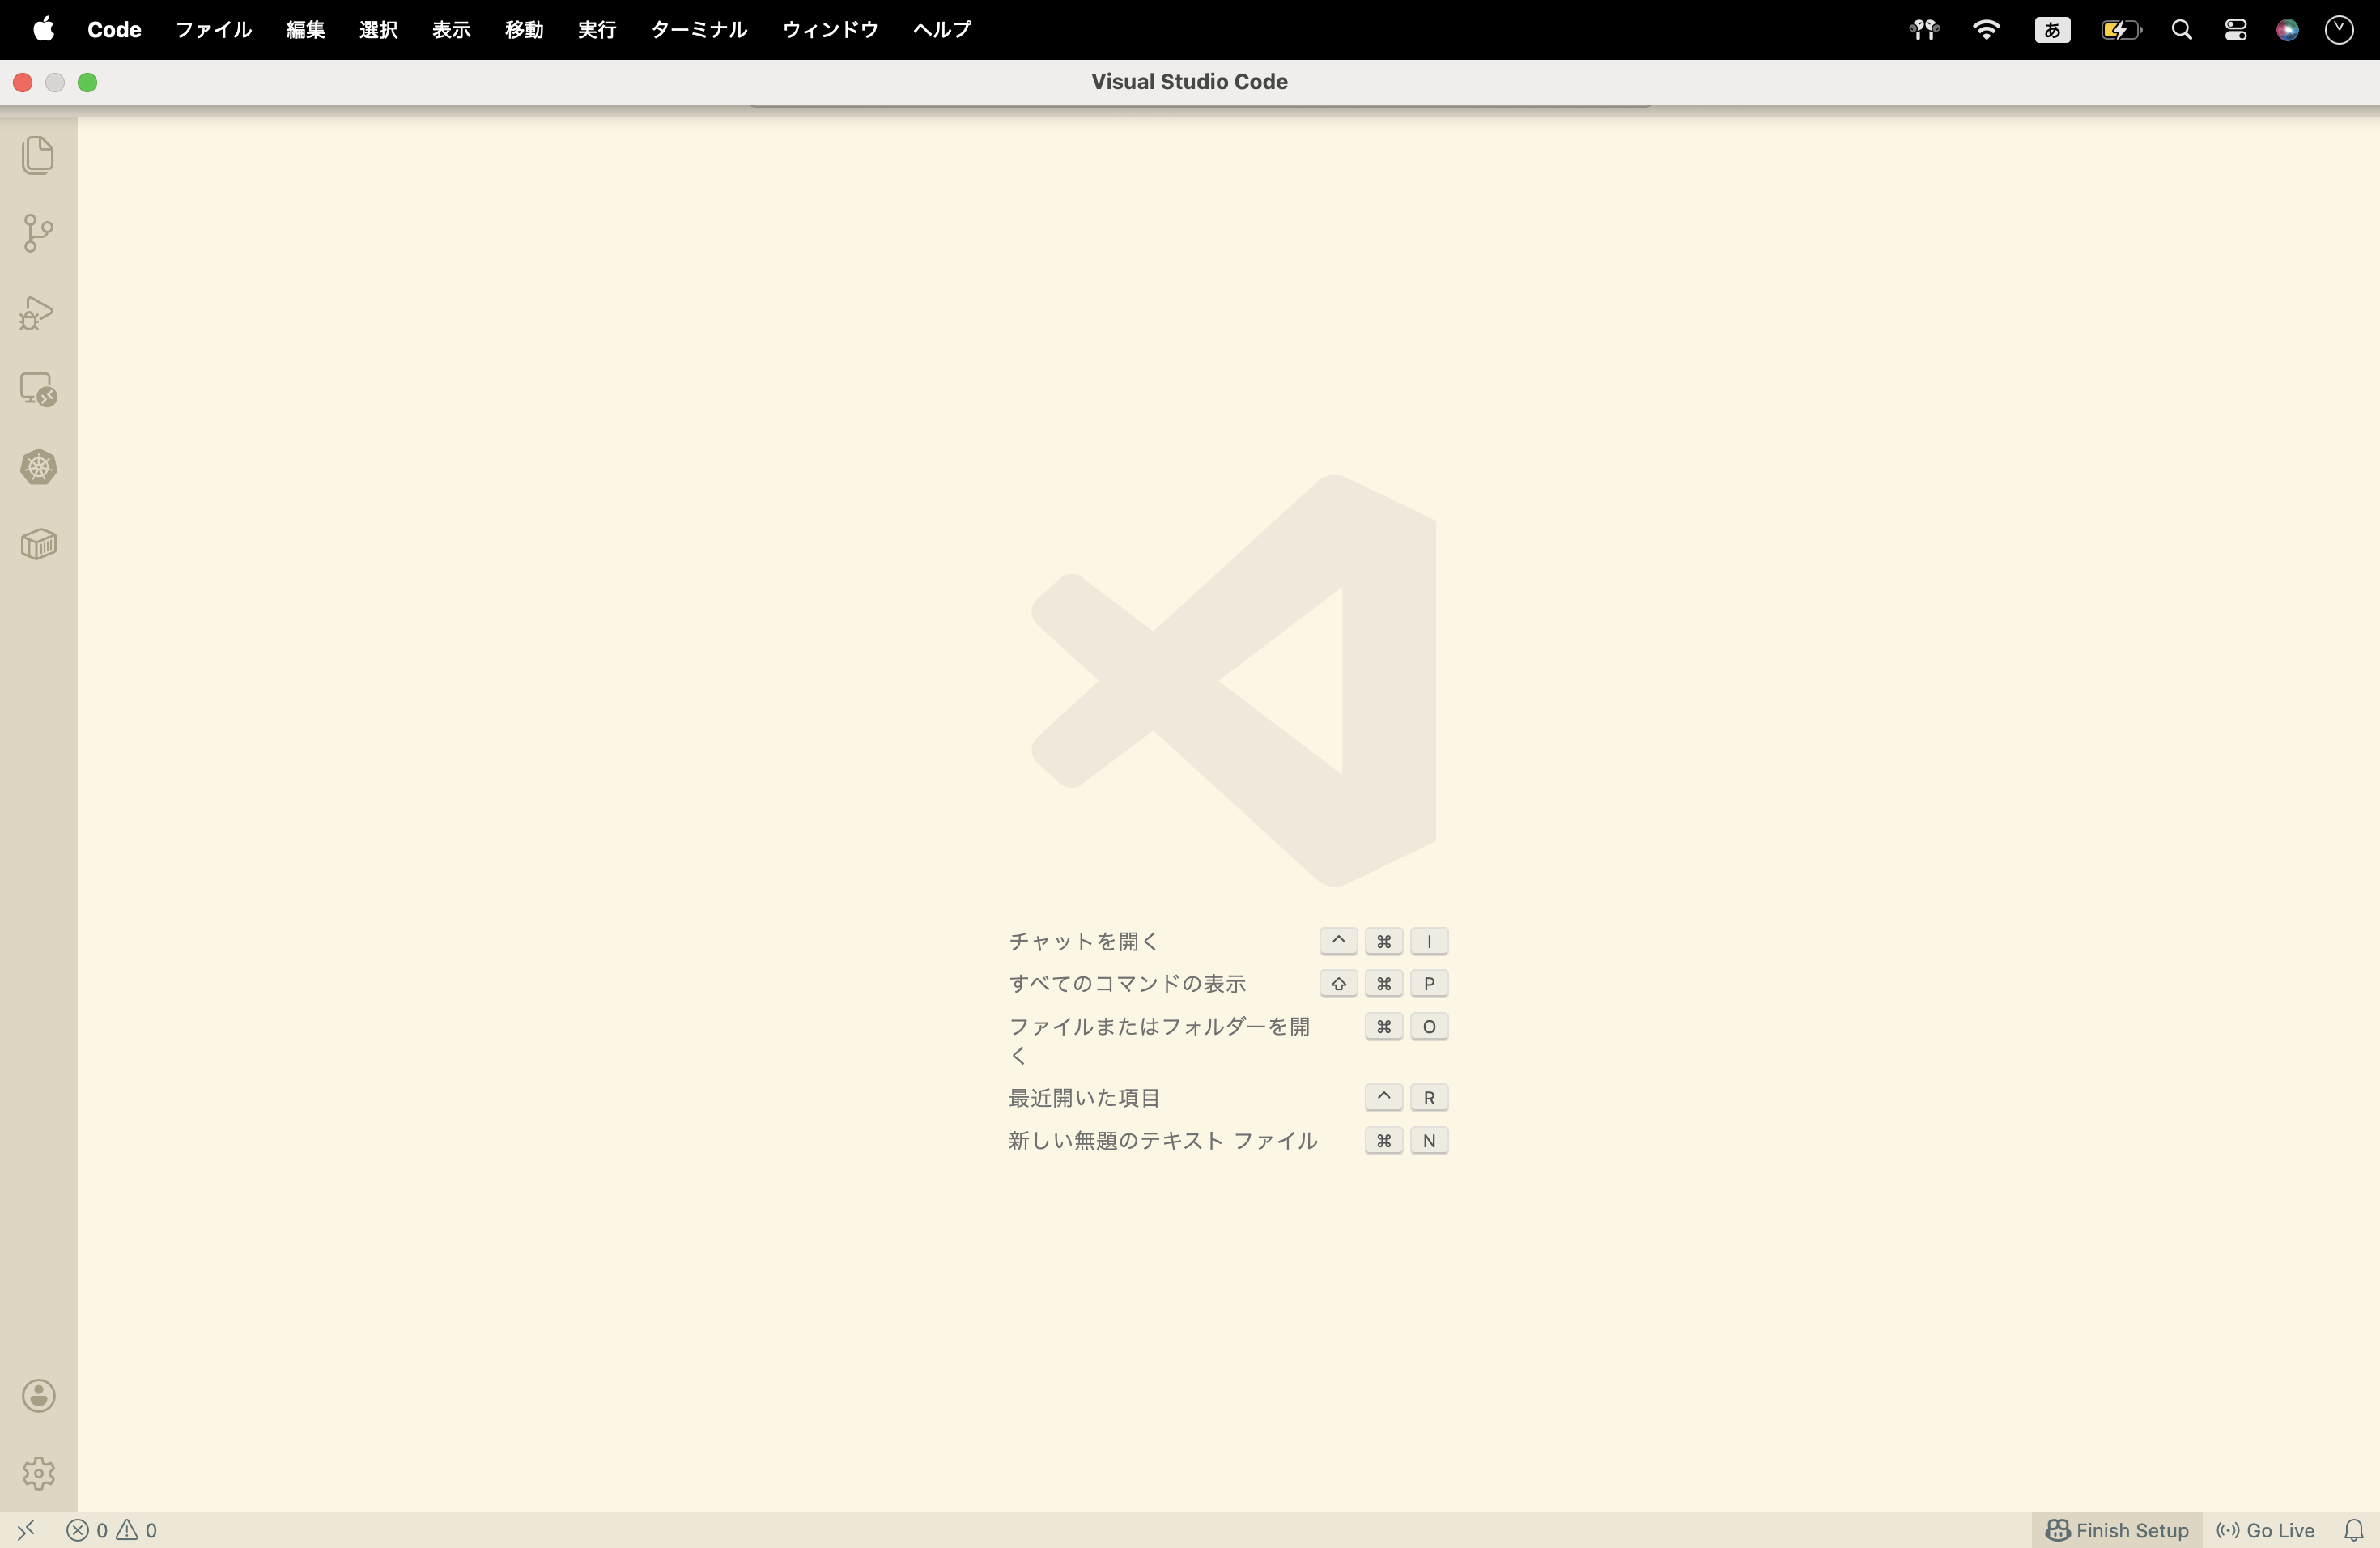Open the ヘルプ menu
2380x1548 pixels.
click(x=940, y=29)
